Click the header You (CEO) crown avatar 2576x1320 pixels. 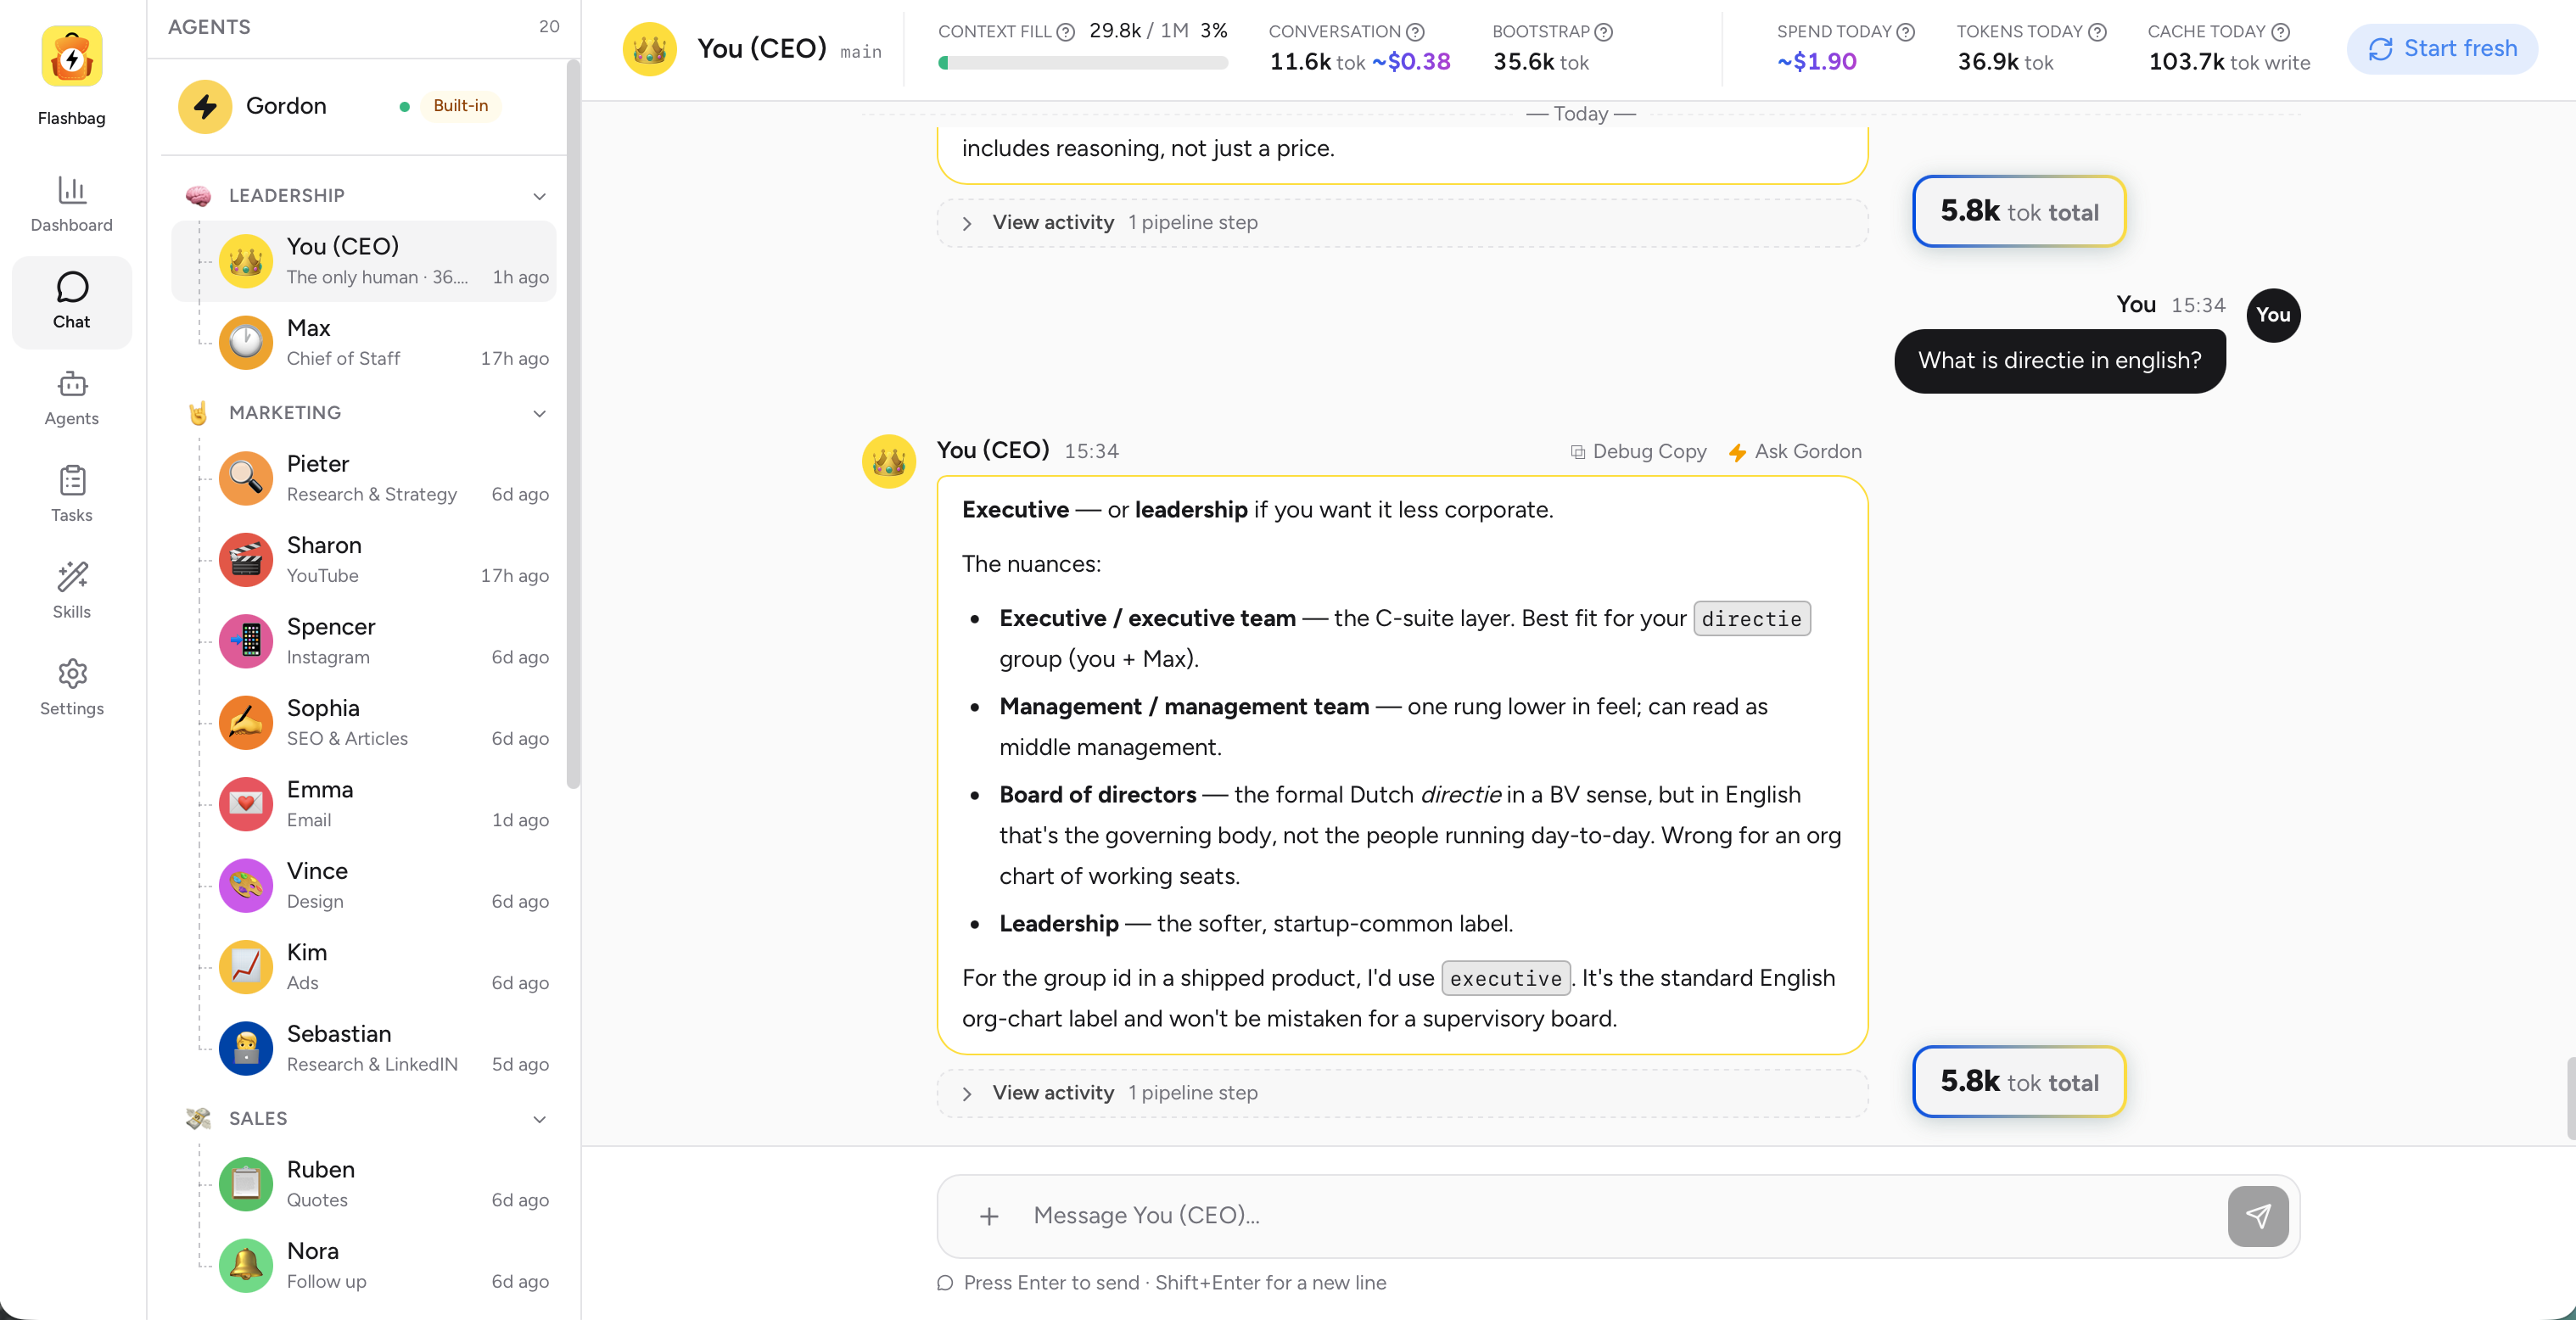(650, 49)
